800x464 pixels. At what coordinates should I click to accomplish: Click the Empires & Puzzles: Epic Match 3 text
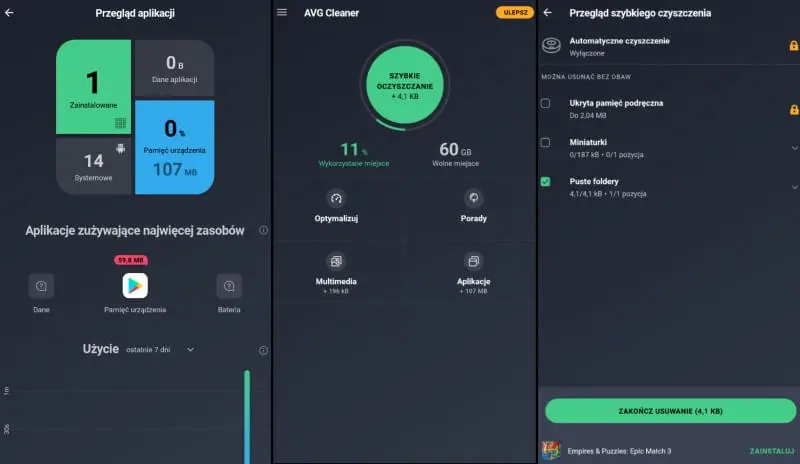pos(619,451)
